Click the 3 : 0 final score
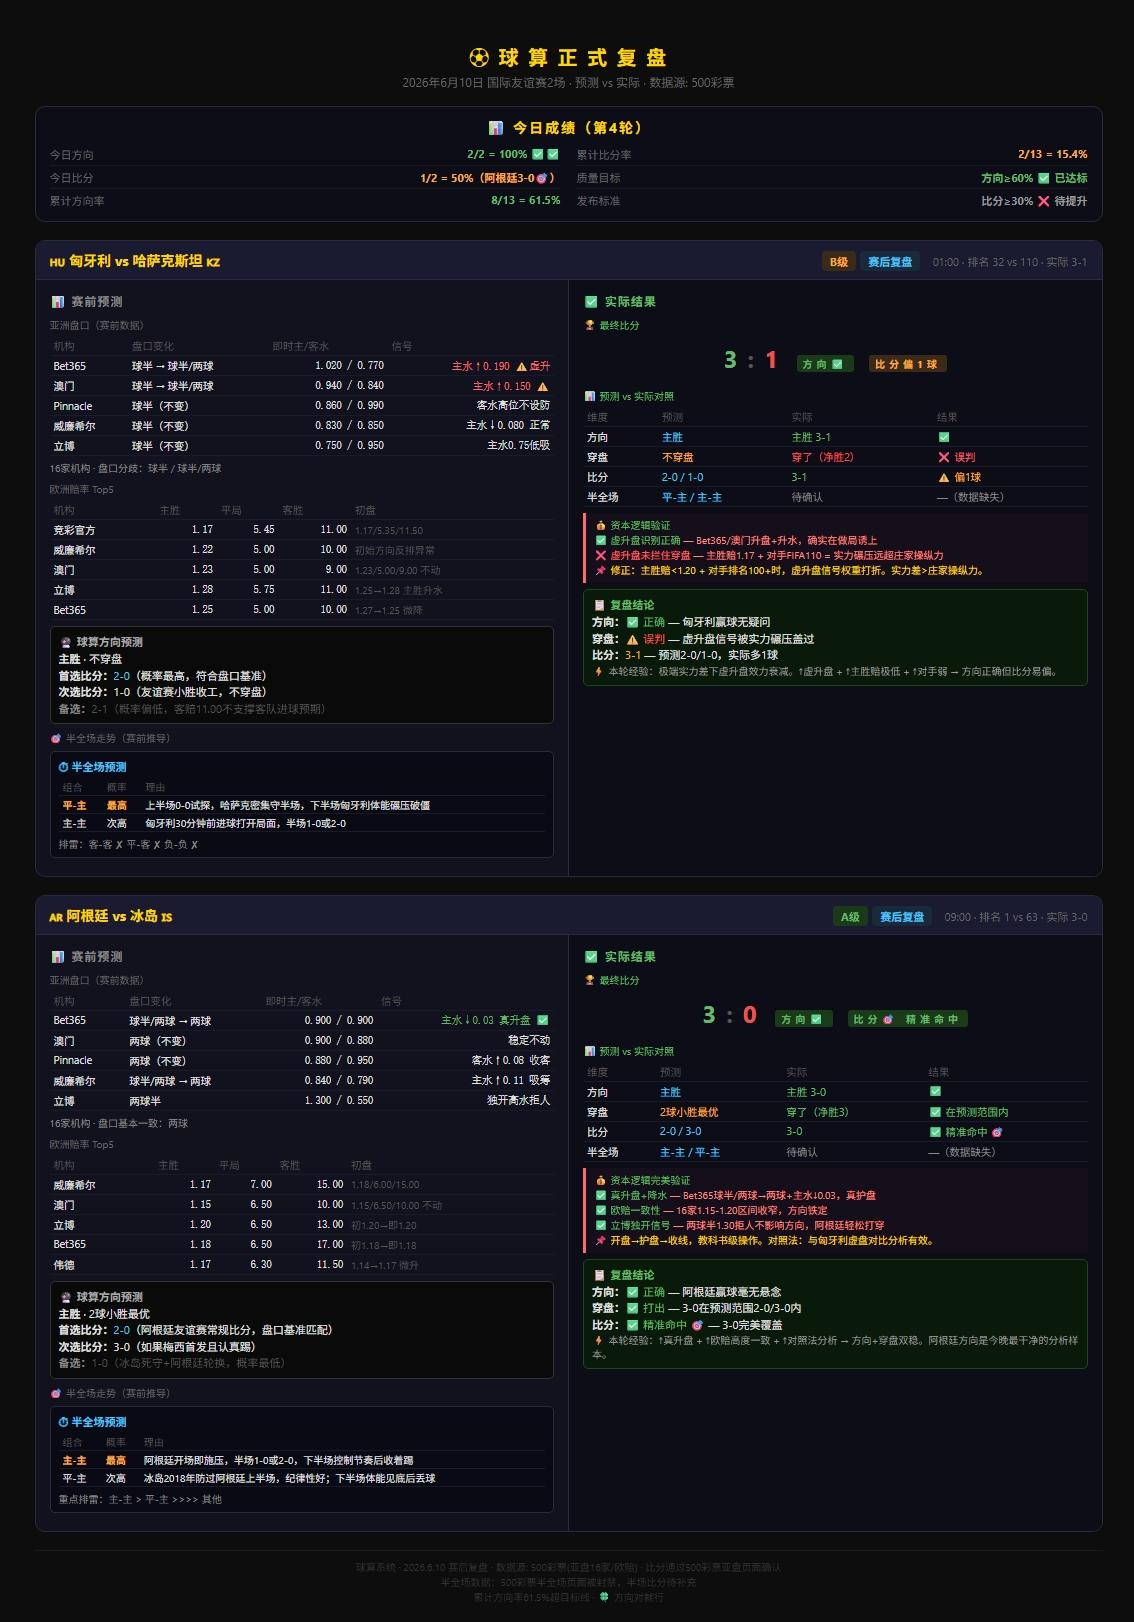Image resolution: width=1134 pixels, height=1622 pixels. 730,1015
